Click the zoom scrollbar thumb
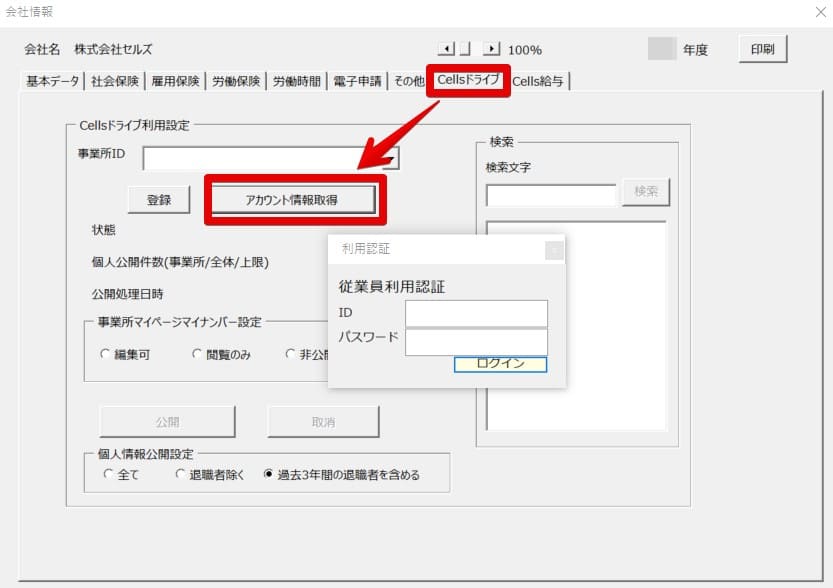 465,49
